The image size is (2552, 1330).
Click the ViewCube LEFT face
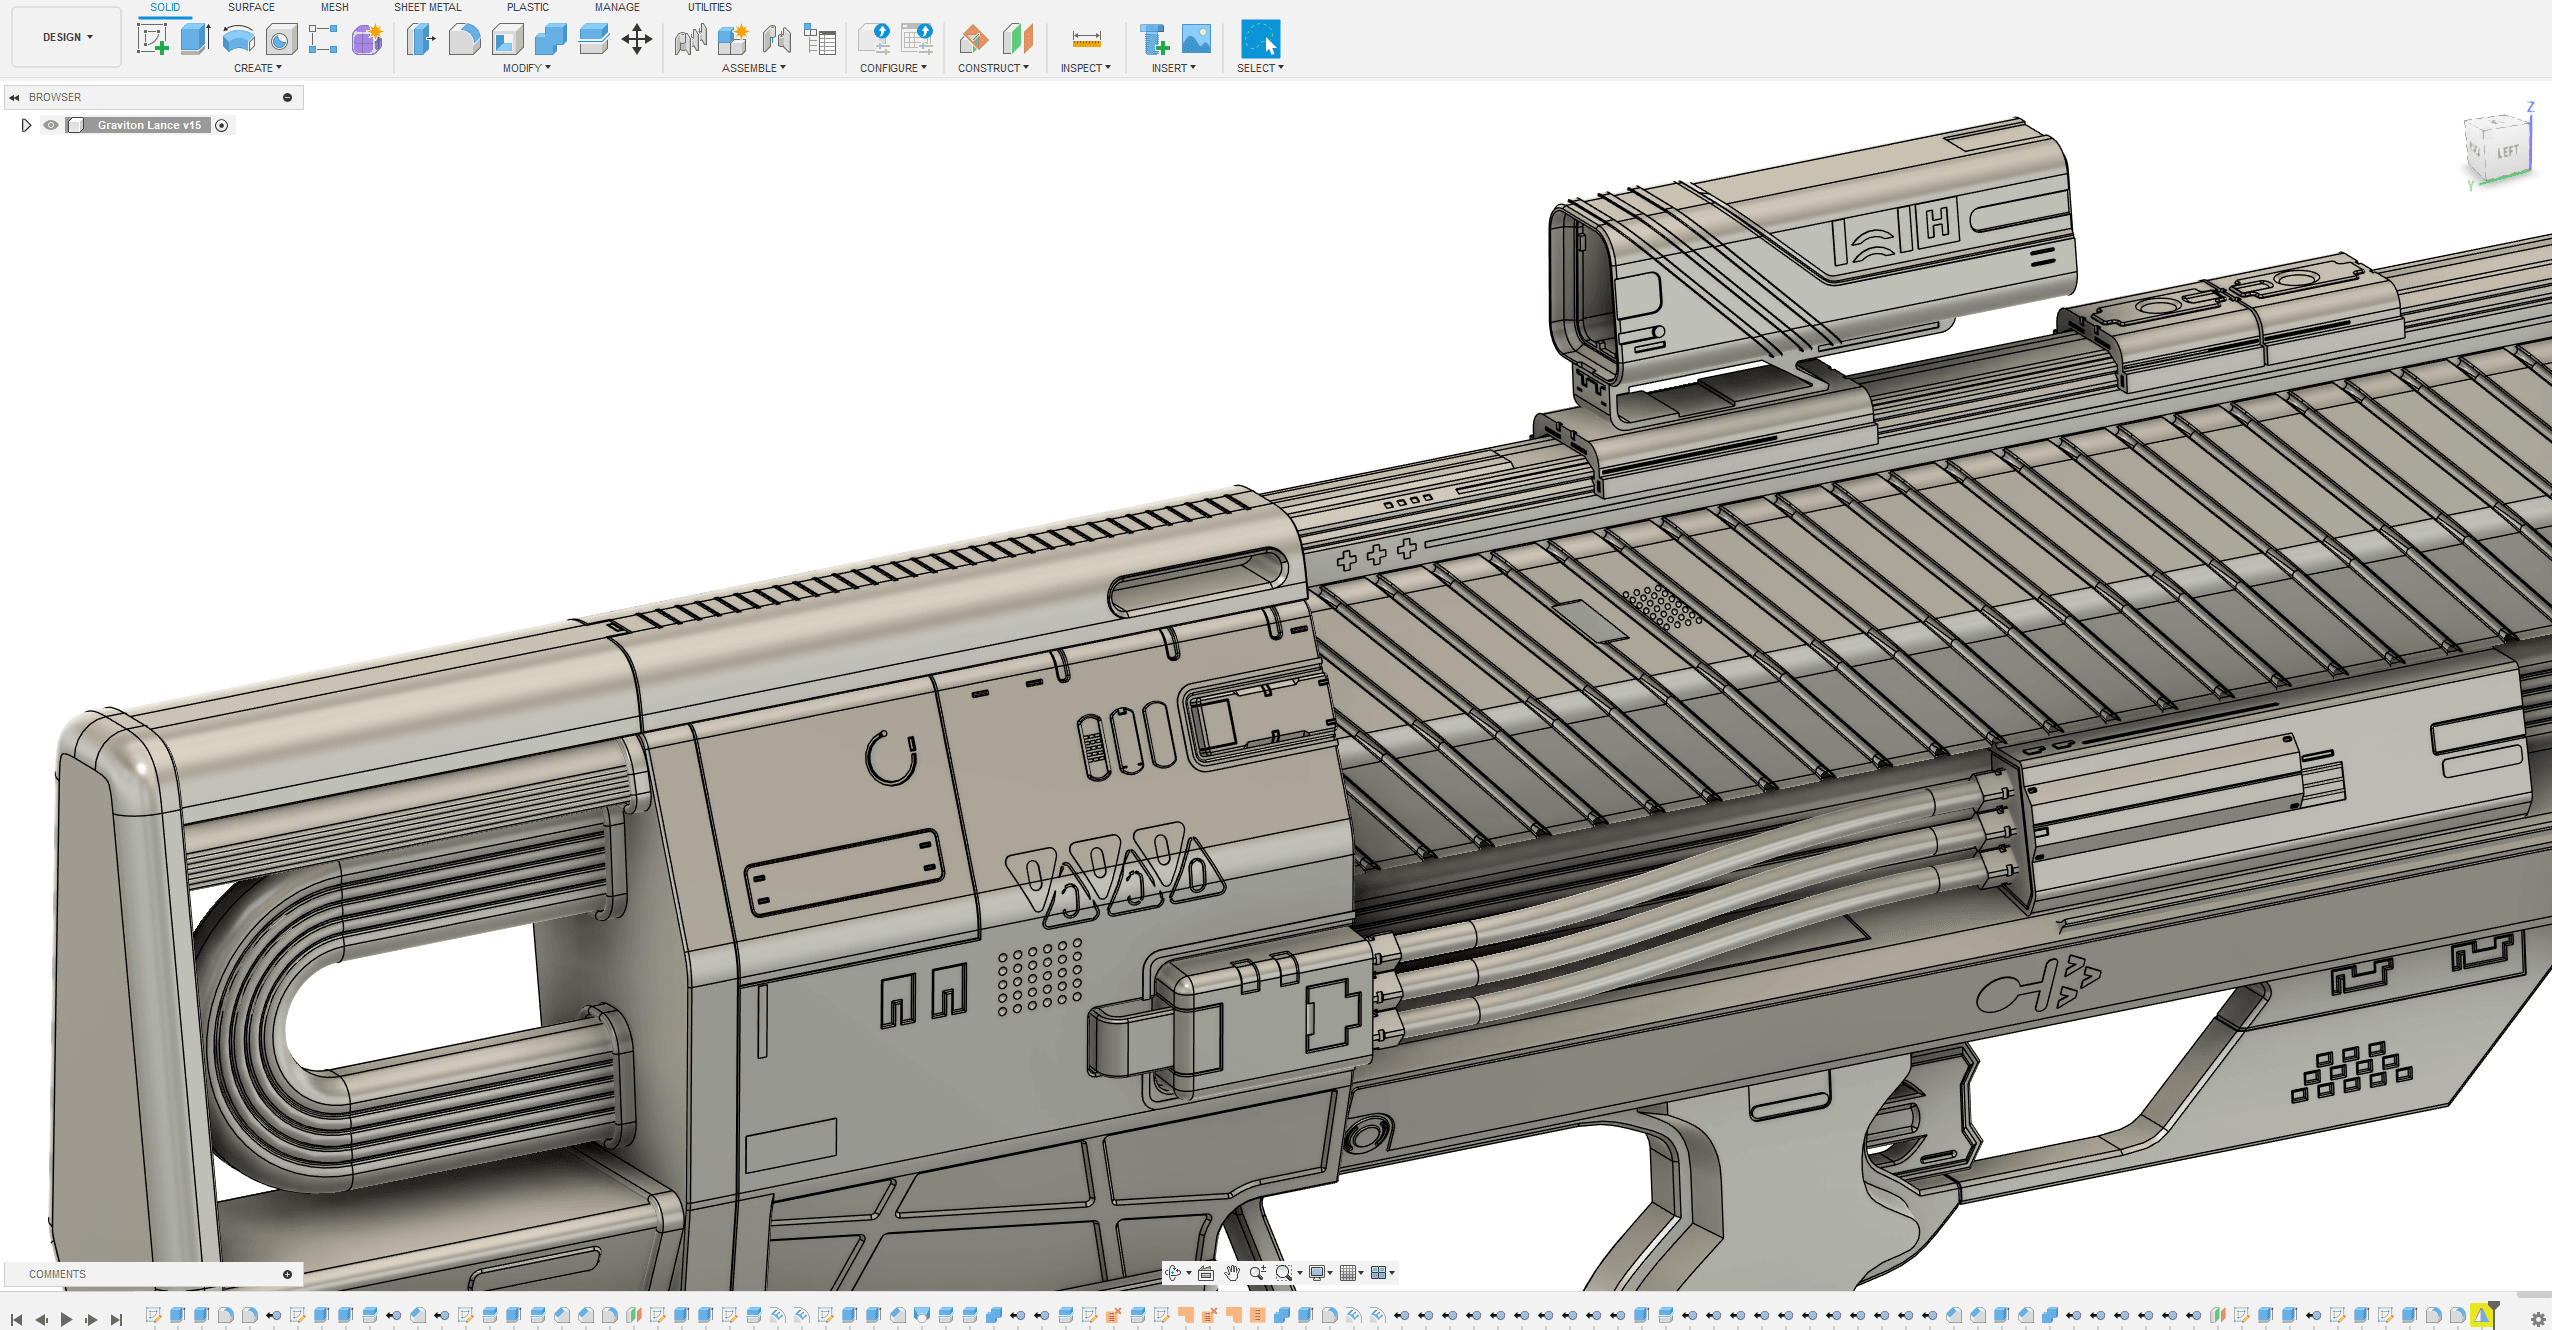2507,152
